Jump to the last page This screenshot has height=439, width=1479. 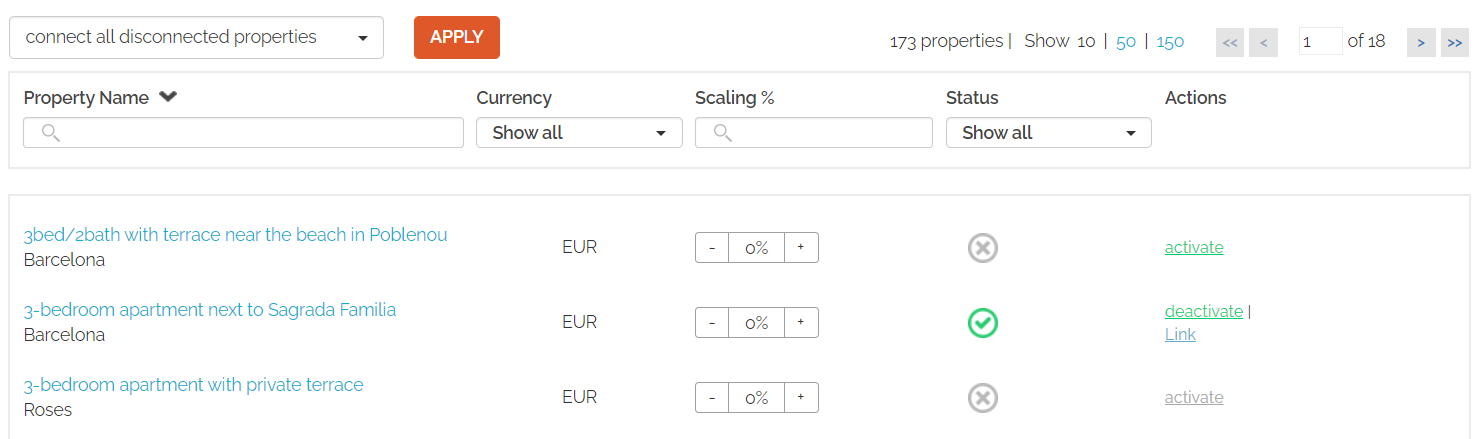pyautogui.click(x=1455, y=42)
